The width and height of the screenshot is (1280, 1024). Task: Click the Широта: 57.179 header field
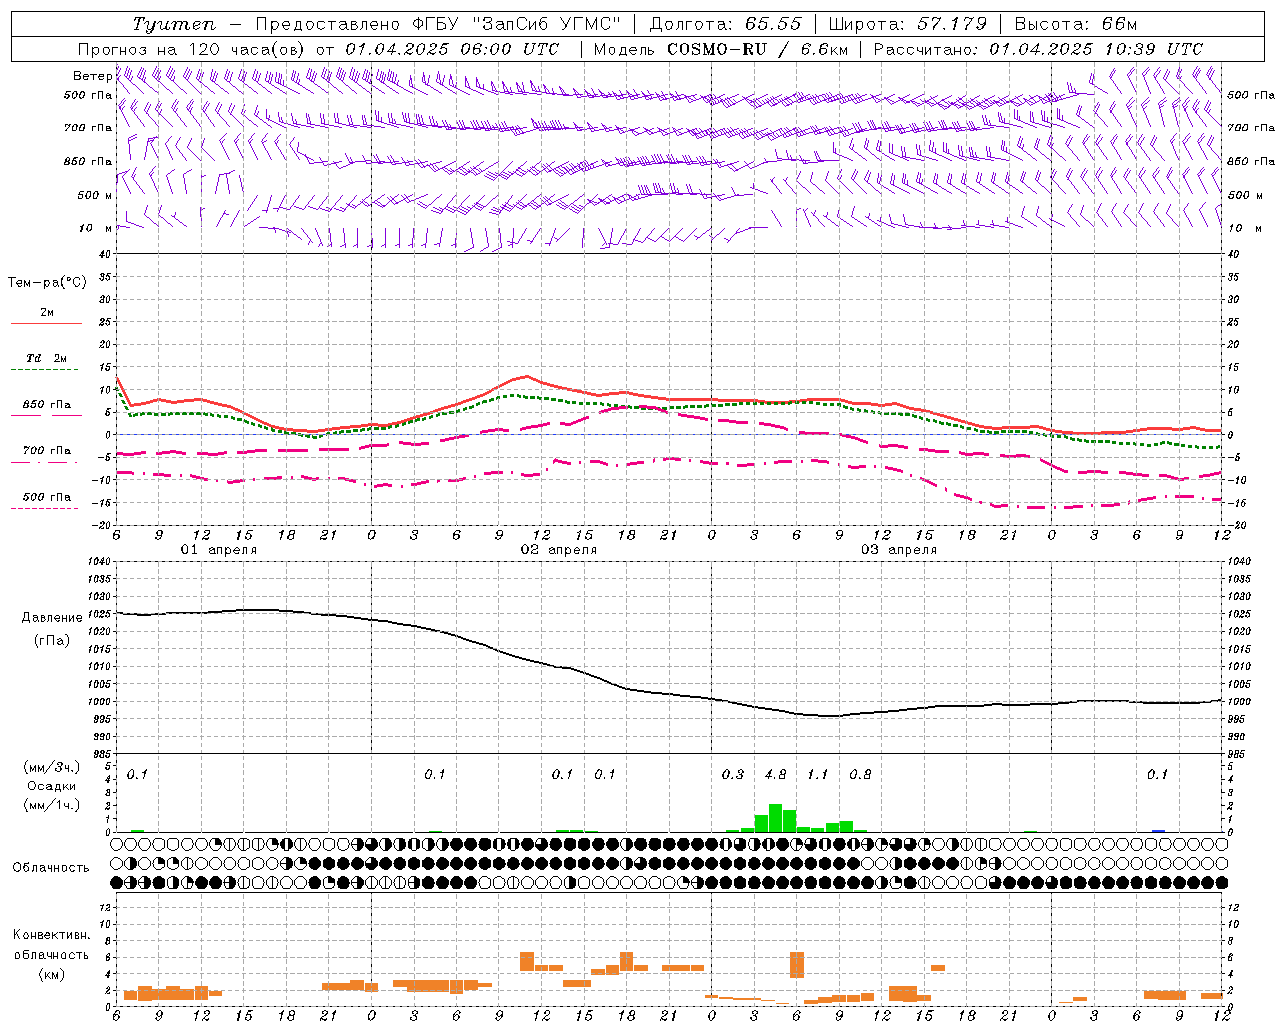click(907, 24)
